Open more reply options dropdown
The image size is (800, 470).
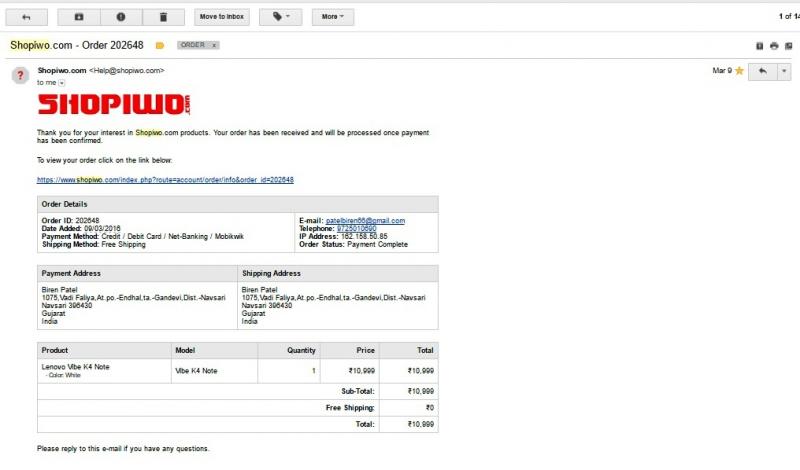pos(784,71)
